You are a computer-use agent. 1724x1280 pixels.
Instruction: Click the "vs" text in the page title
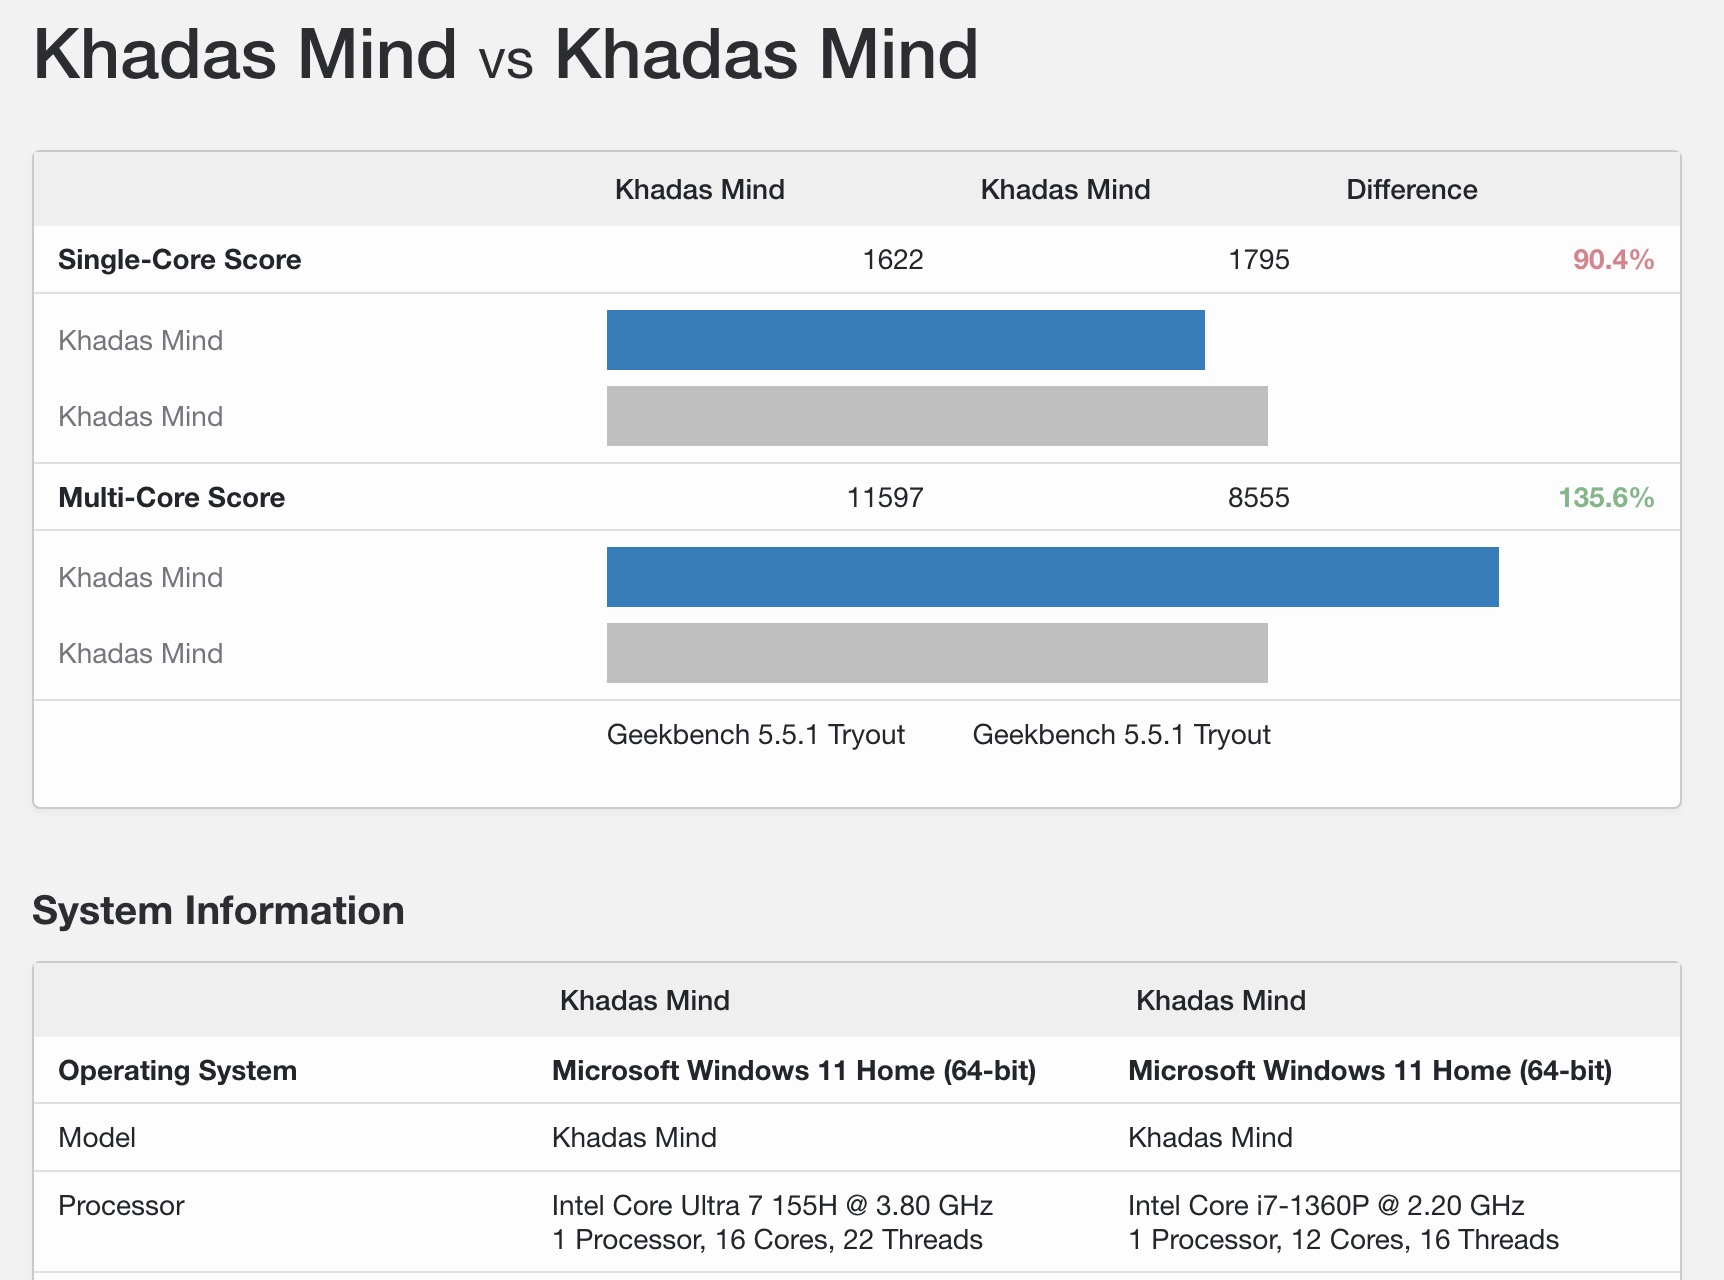point(506,60)
